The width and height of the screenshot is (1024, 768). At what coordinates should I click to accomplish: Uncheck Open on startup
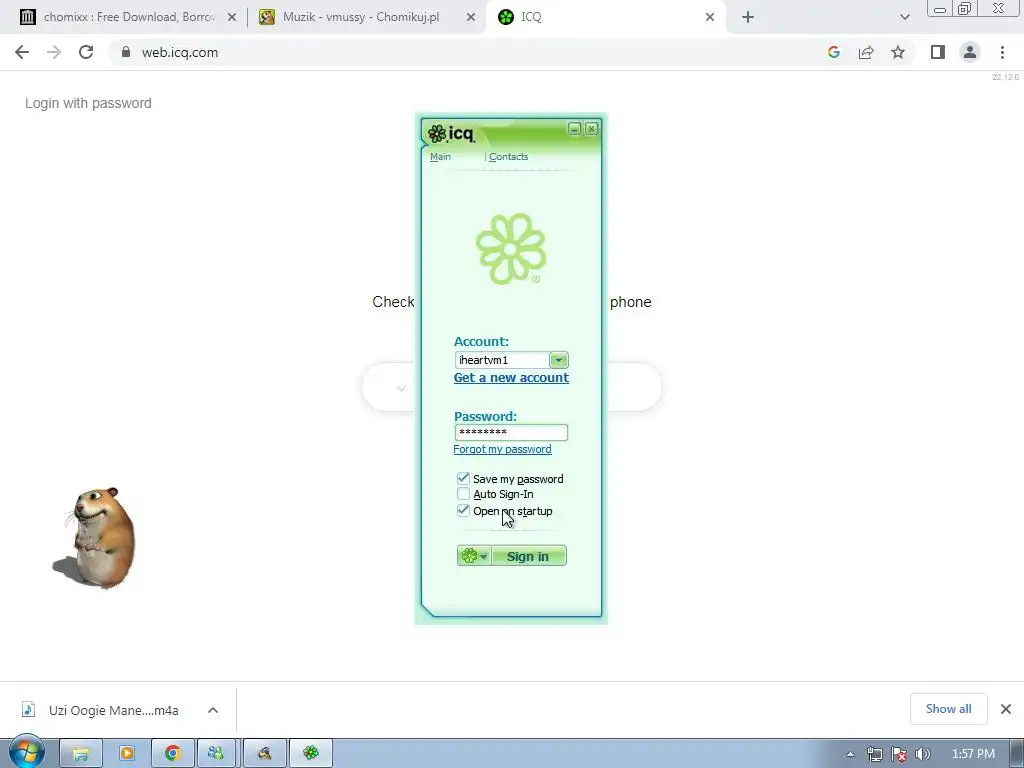pos(463,510)
